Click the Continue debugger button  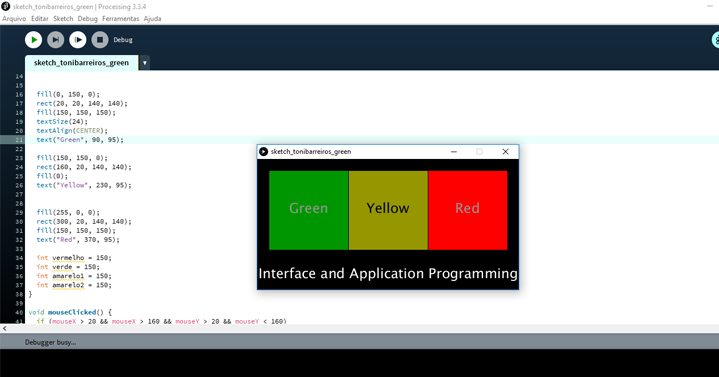point(77,40)
